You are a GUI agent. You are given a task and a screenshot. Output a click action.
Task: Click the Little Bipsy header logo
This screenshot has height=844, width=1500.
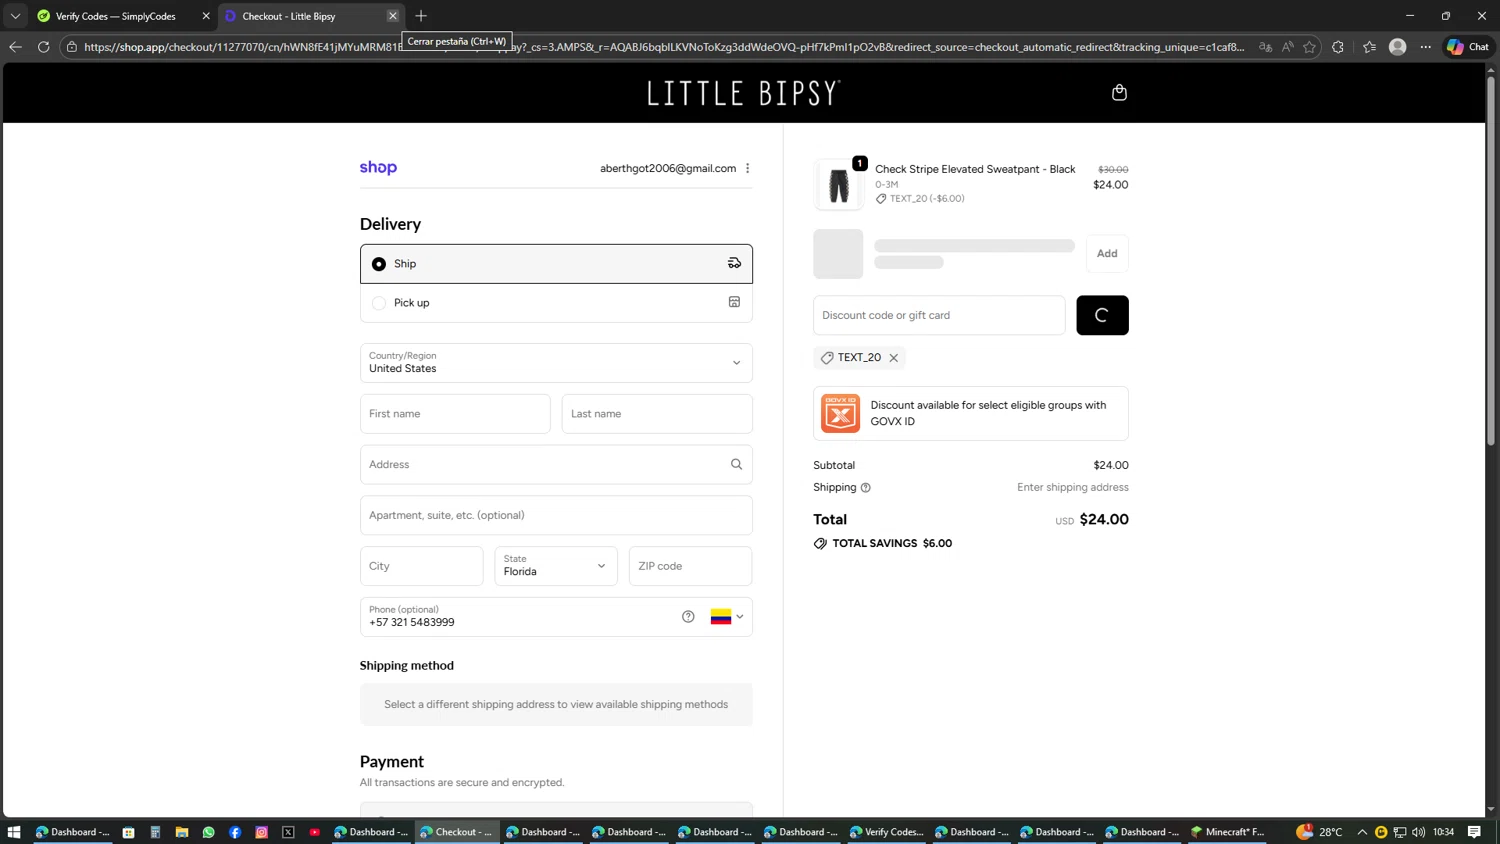(x=744, y=93)
